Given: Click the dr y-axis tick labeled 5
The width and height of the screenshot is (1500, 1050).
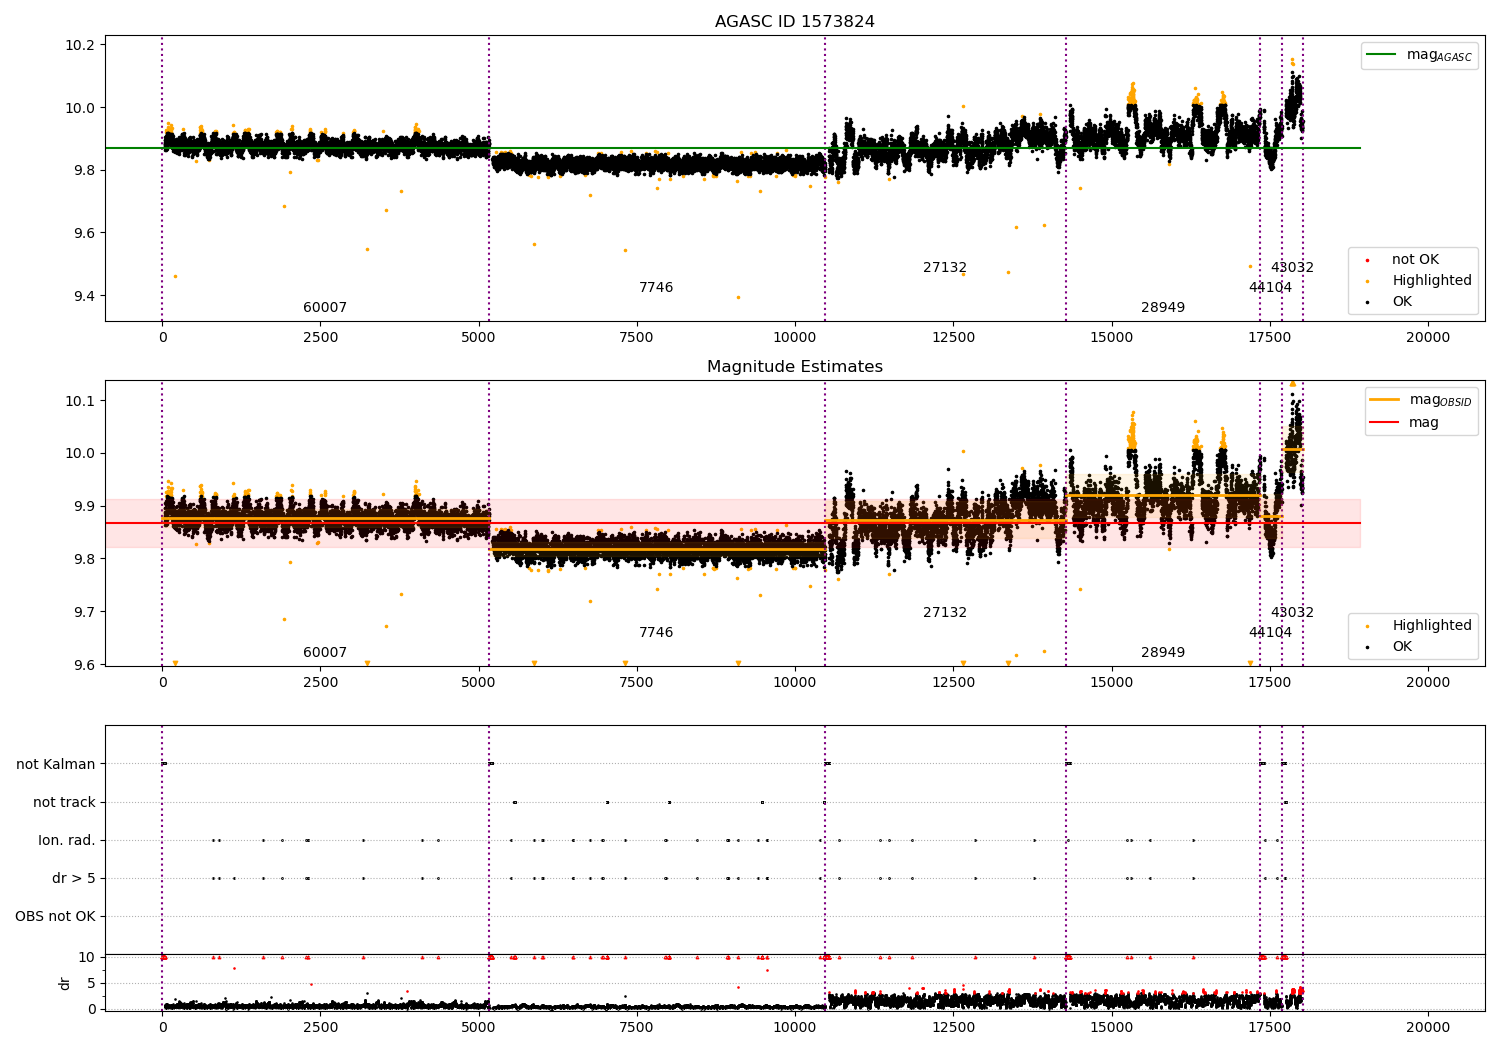Looking at the screenshot, I should click(92, 983).
